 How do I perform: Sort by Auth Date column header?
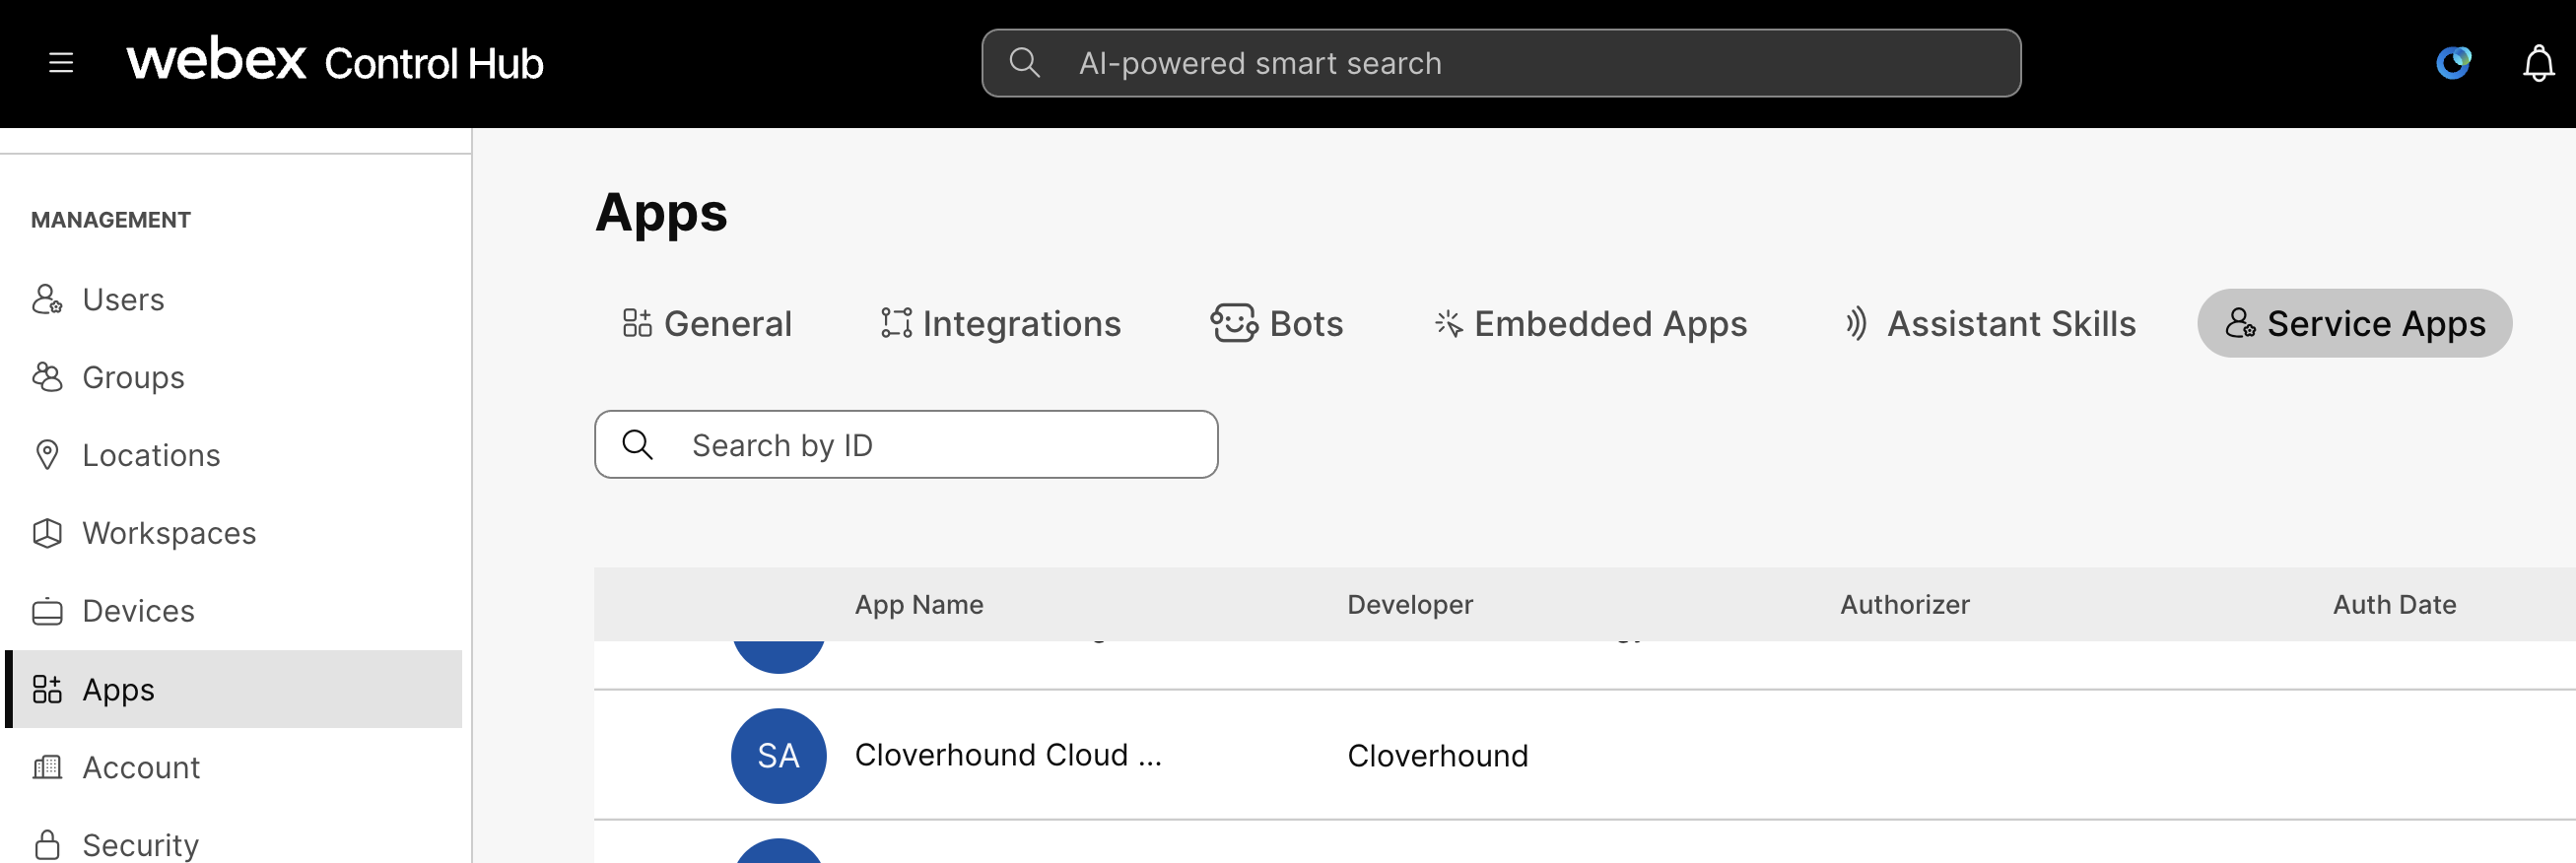(x=2394, y=605)
